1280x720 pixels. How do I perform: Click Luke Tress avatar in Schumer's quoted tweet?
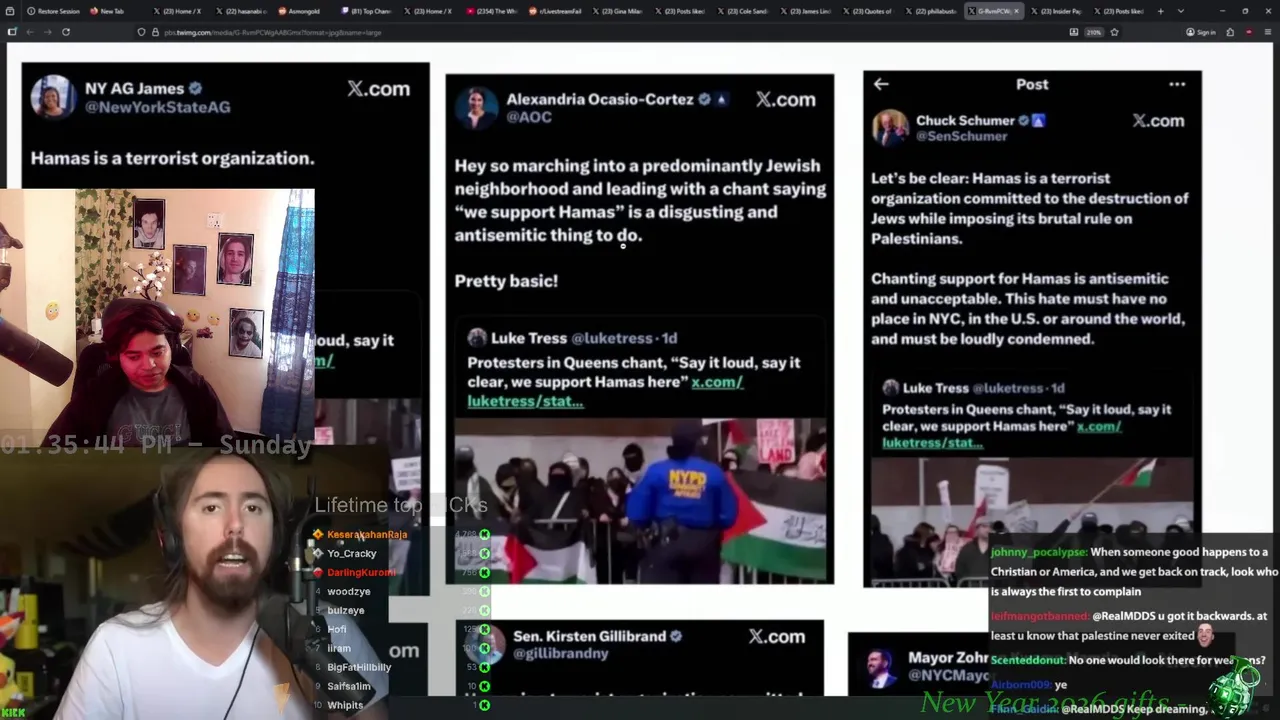pos(890,388)
